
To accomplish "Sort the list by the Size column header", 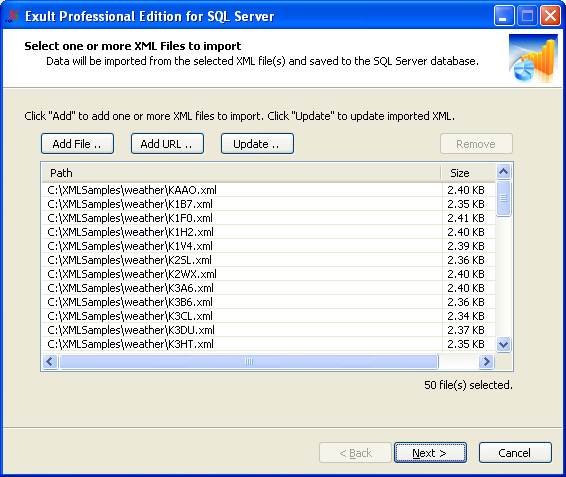I will [468, 173].
